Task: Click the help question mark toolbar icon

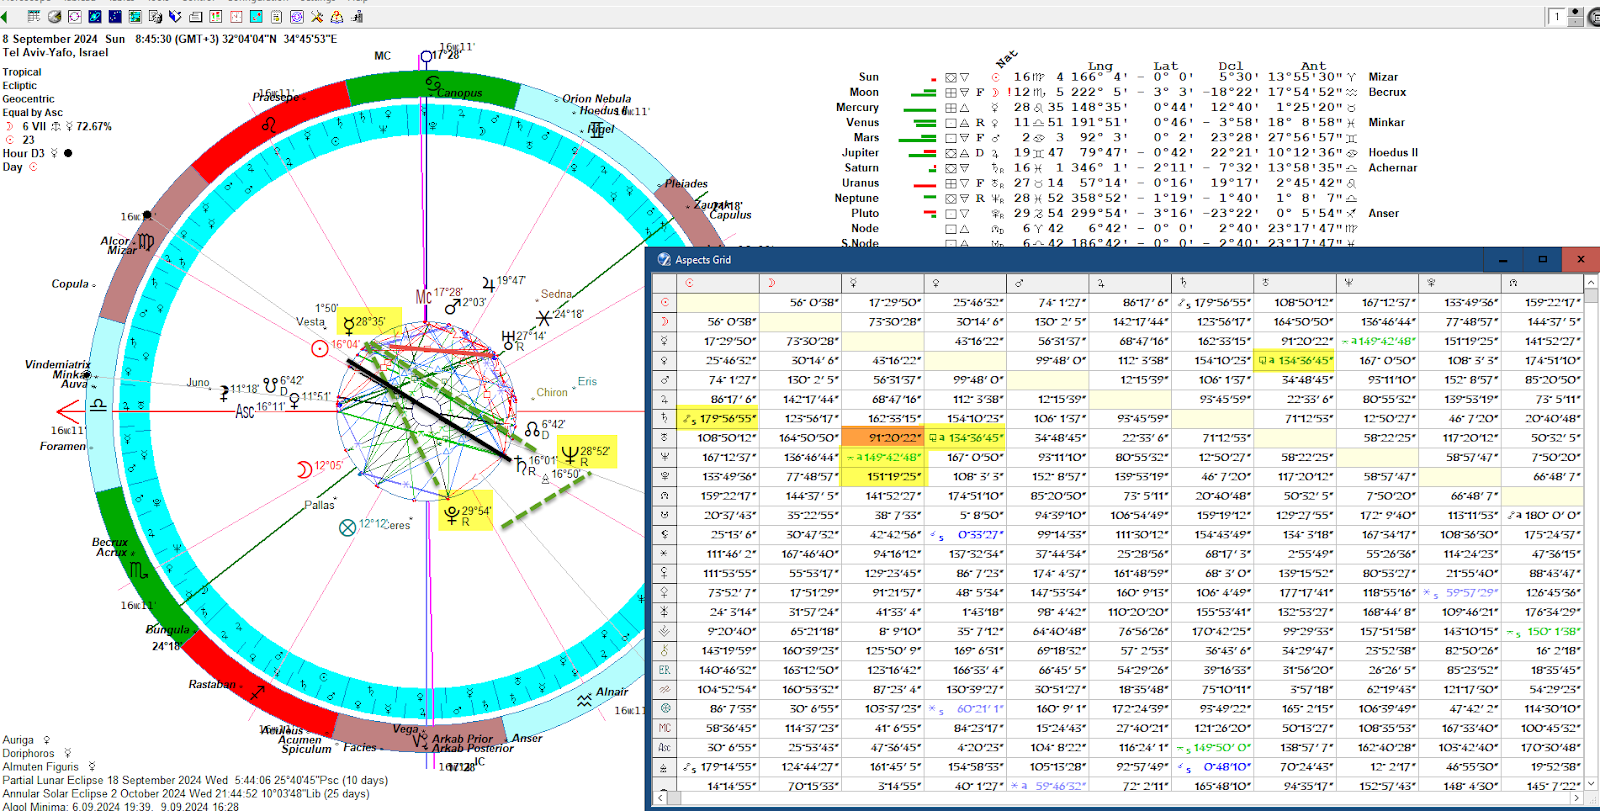Action: coord(337,17)
